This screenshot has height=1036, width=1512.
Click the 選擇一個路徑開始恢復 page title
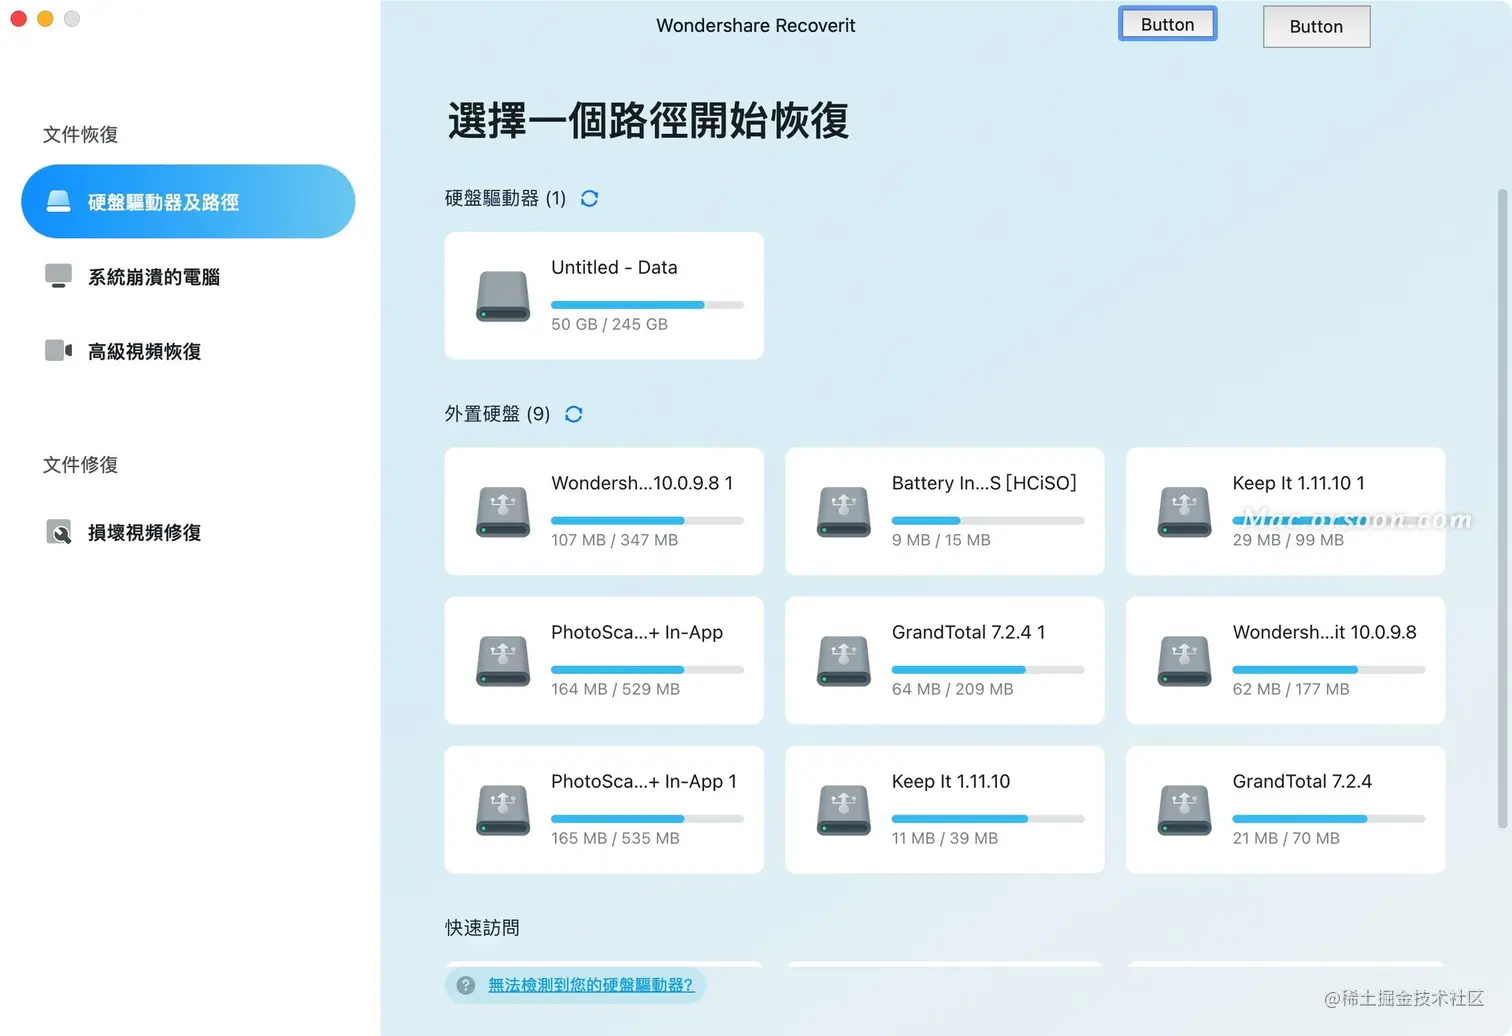[x=648, y=121]
